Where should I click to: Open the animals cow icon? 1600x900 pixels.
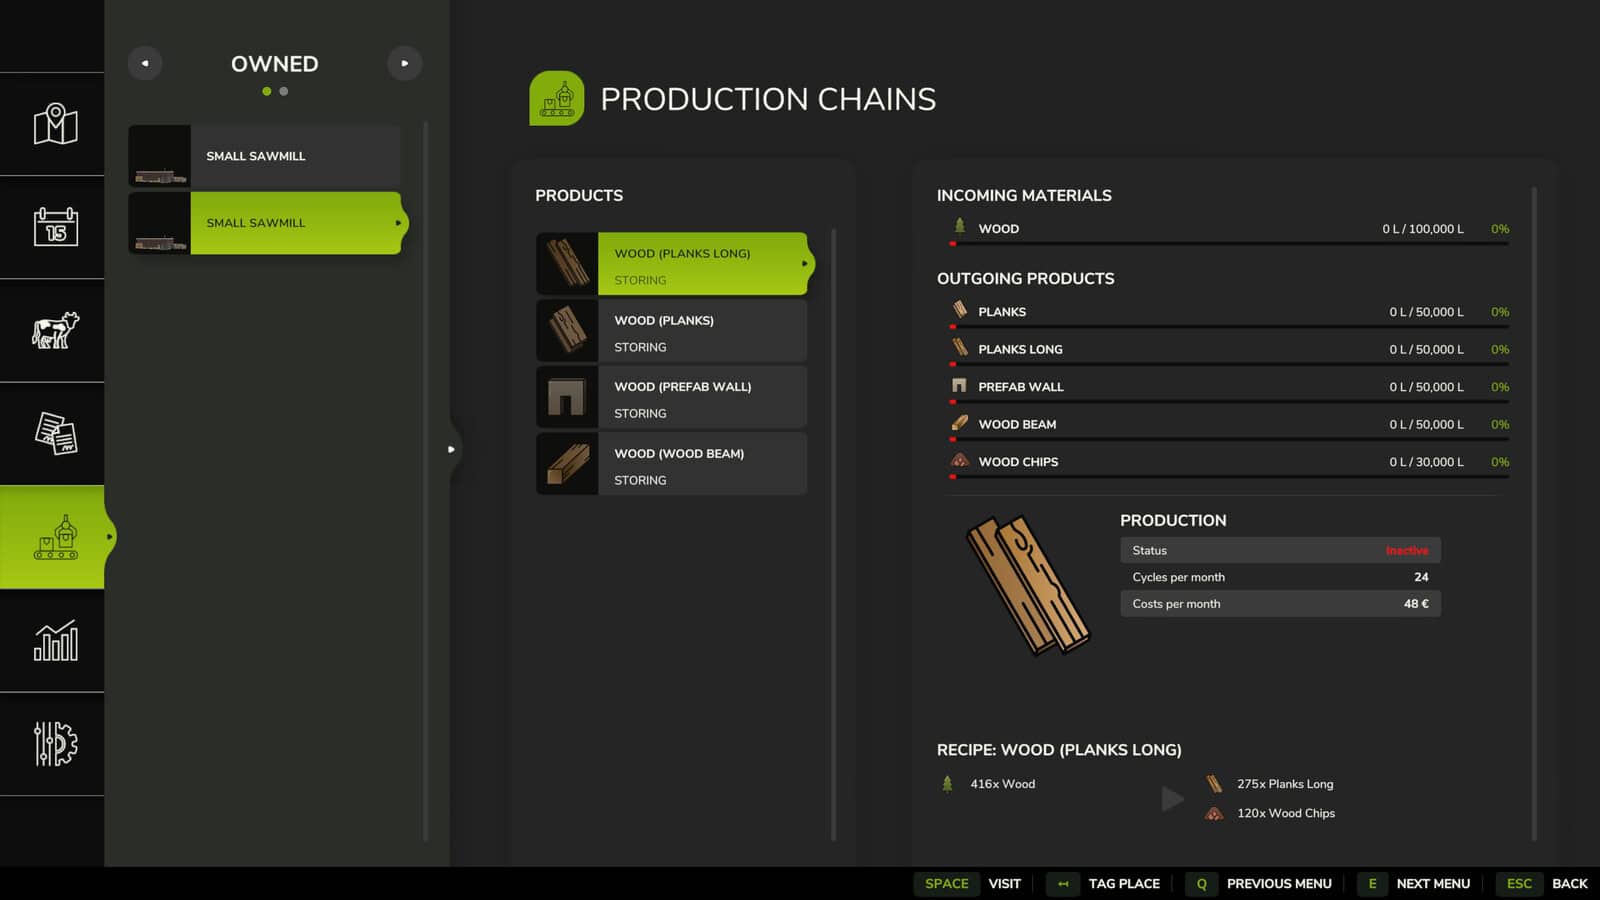[x=55, y=330]
